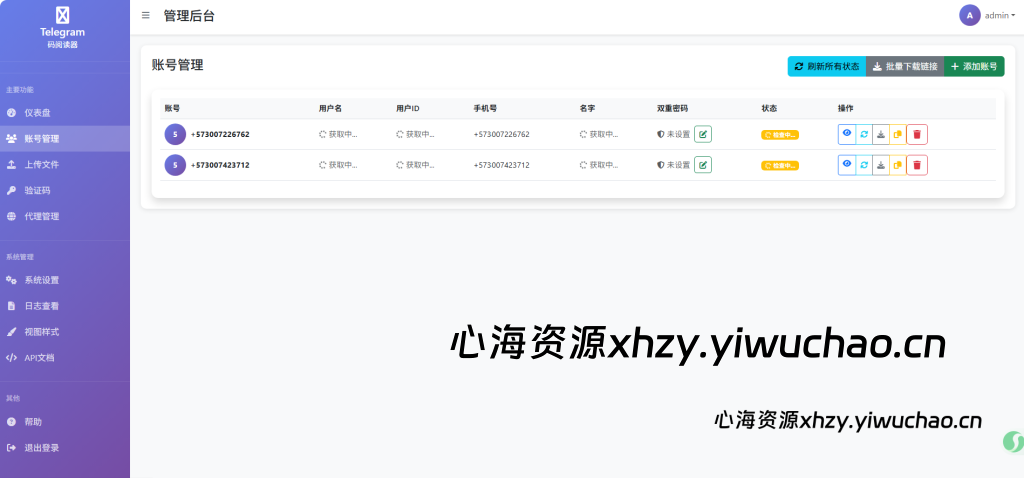Edit two-factor password for +573007226762
This screenshot has width=1024, height=478.
click(x=703, y=134)
